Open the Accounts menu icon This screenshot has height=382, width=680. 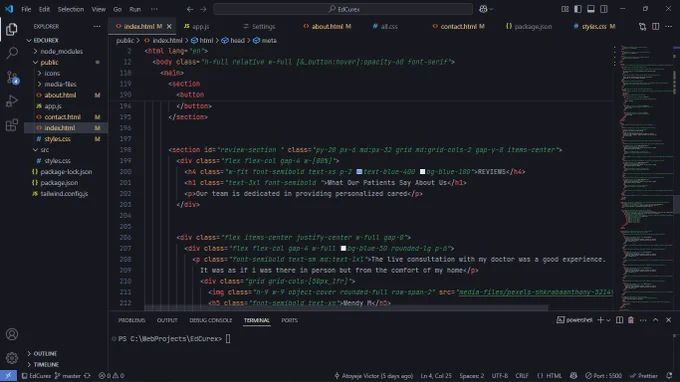(x=12, y=334)
